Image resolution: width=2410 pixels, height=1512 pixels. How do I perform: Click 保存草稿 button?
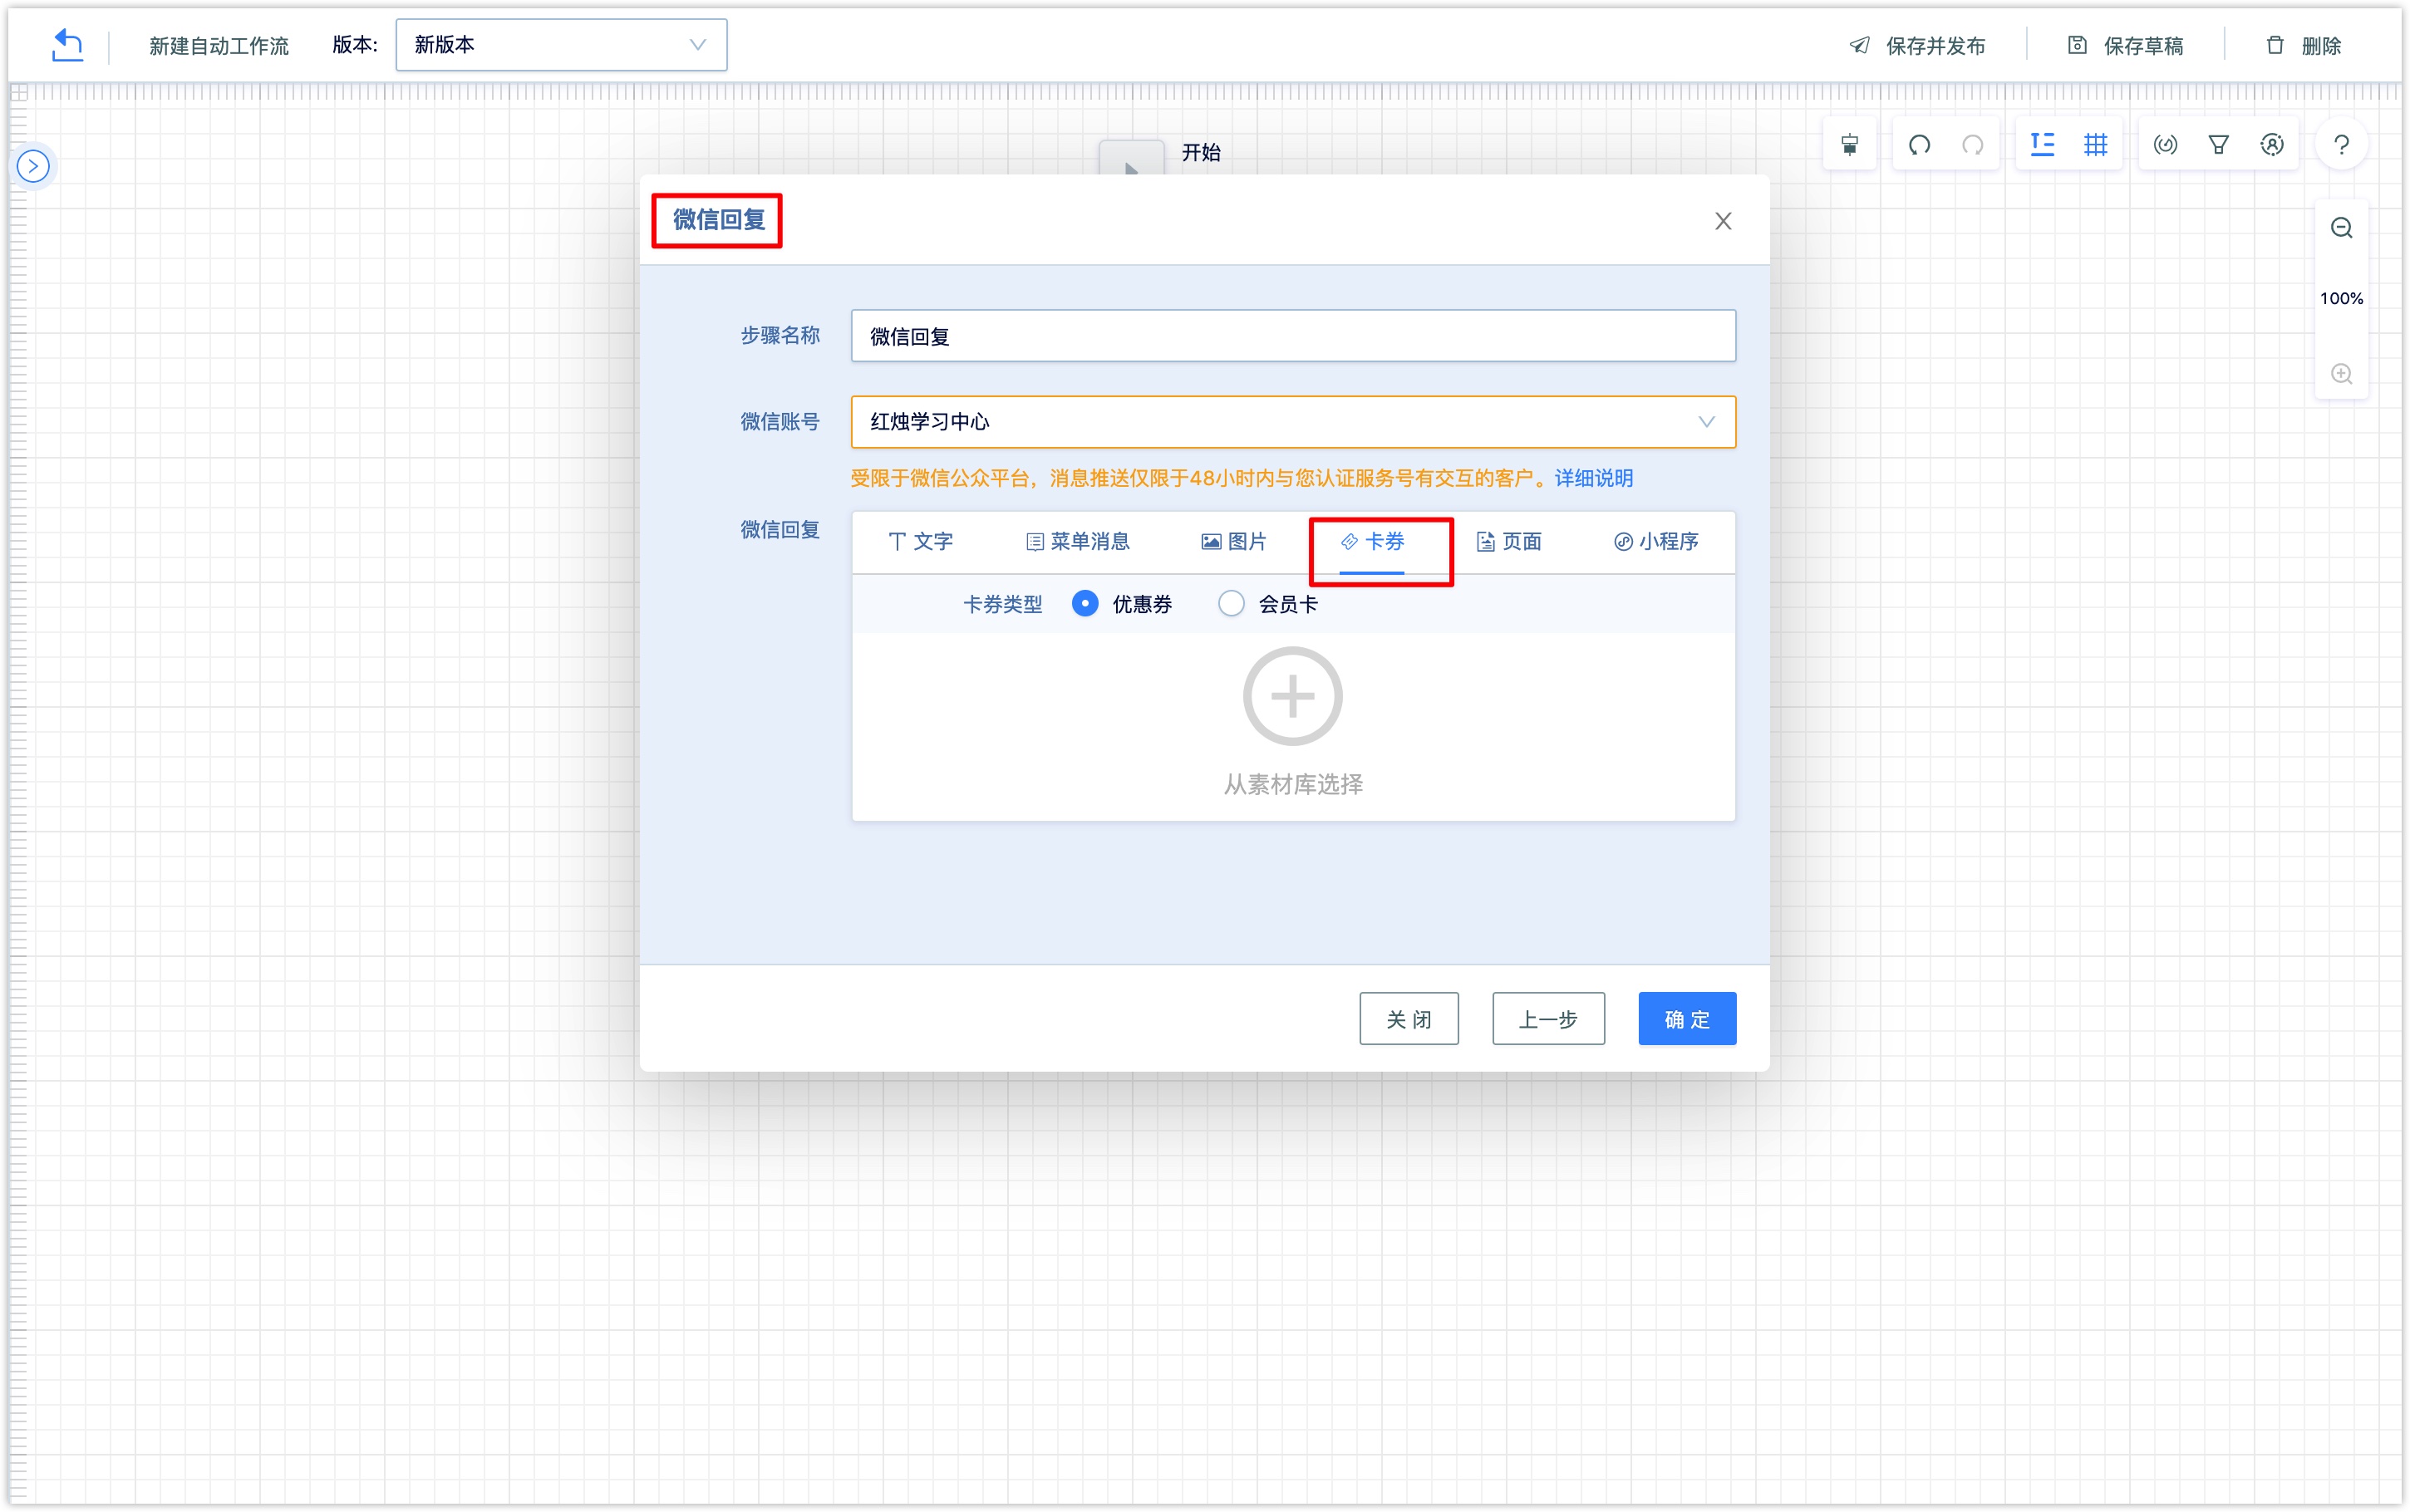(x=2125, y=46)
